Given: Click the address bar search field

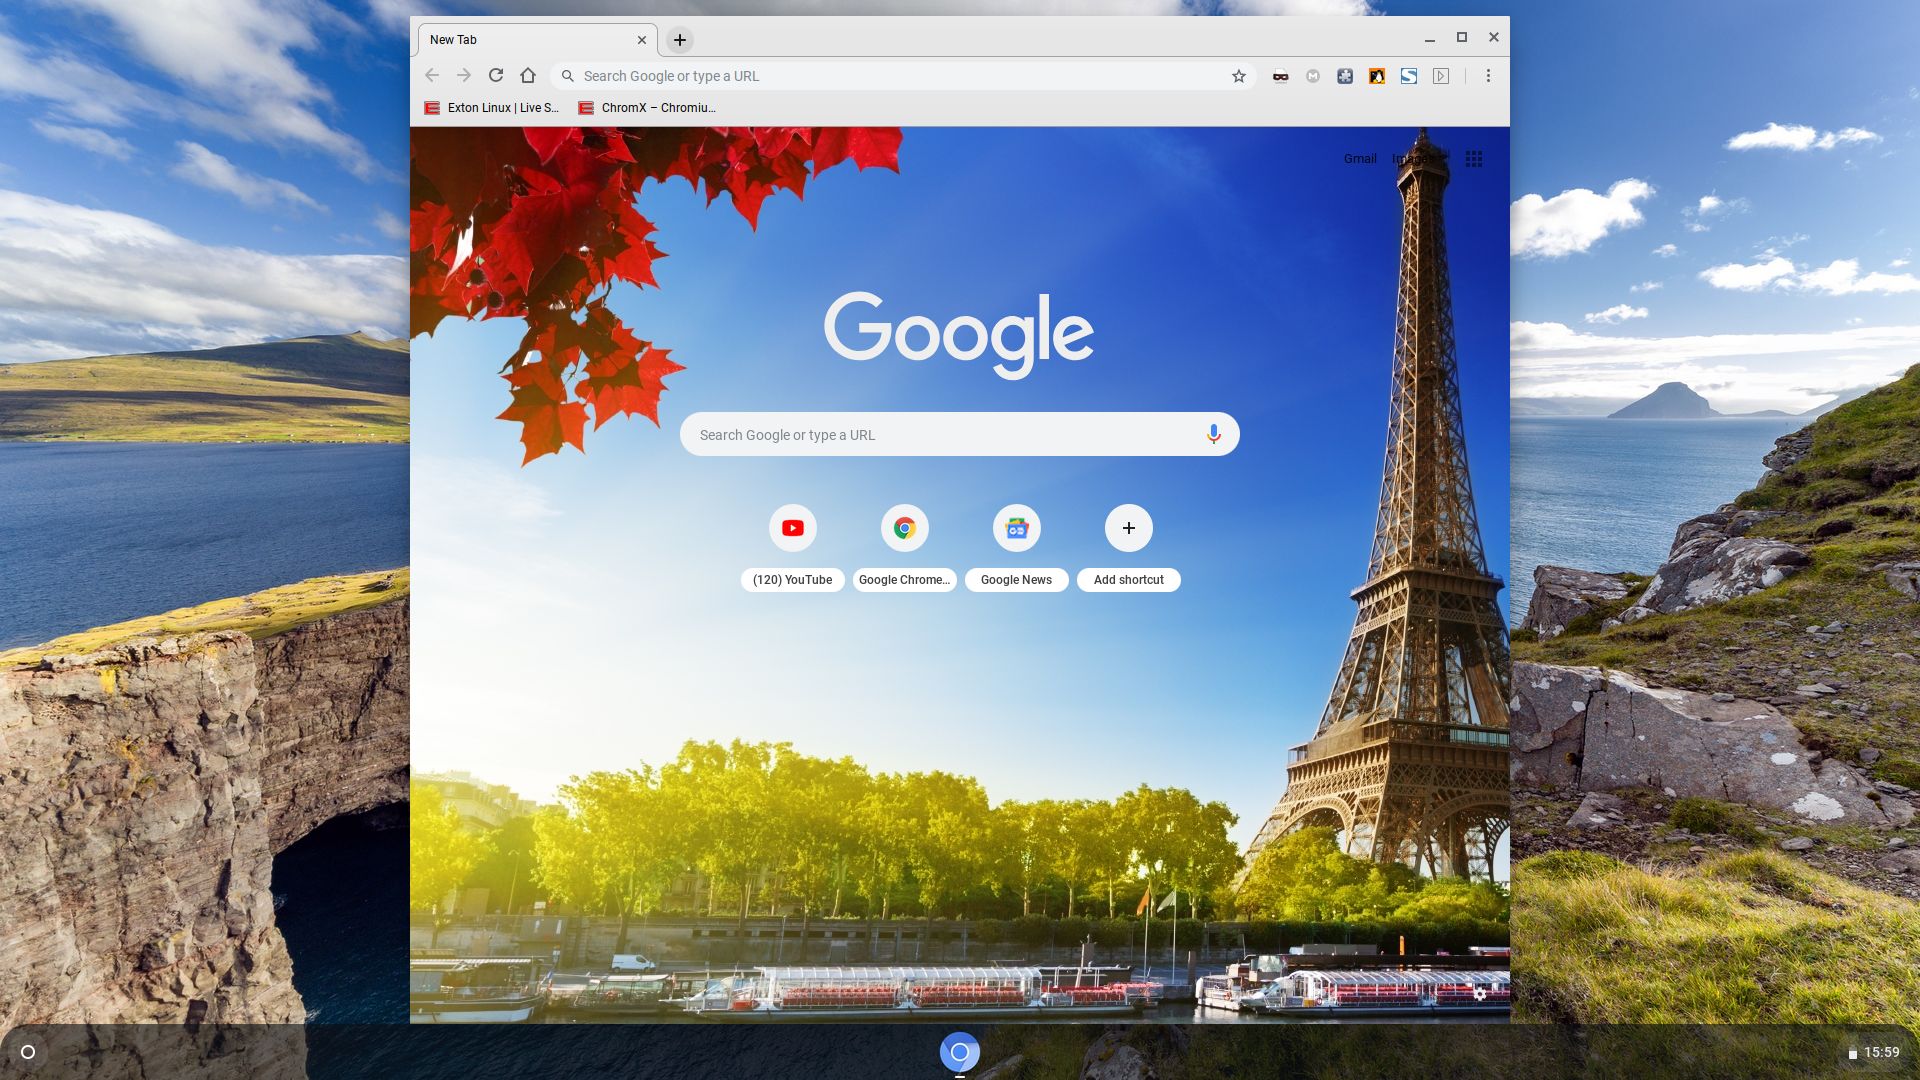Looking at the screenshot, I should [x=897, y=75].
